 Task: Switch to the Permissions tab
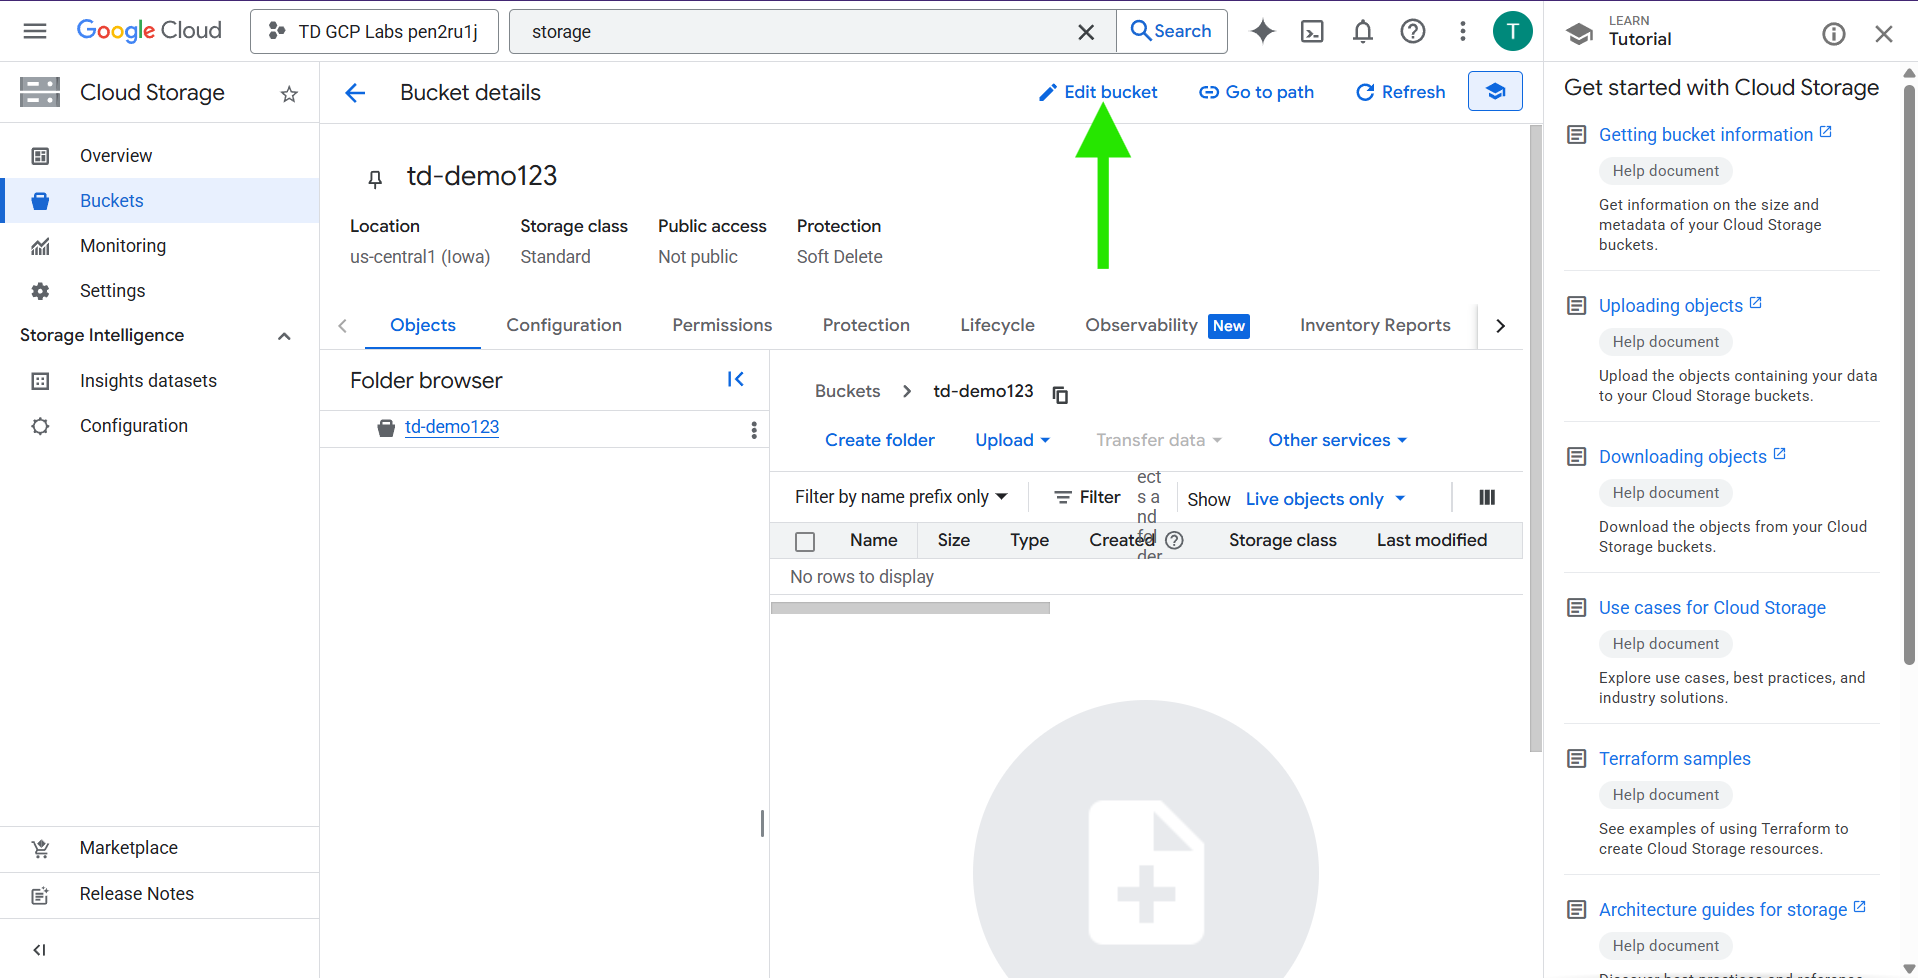[722, 325]
